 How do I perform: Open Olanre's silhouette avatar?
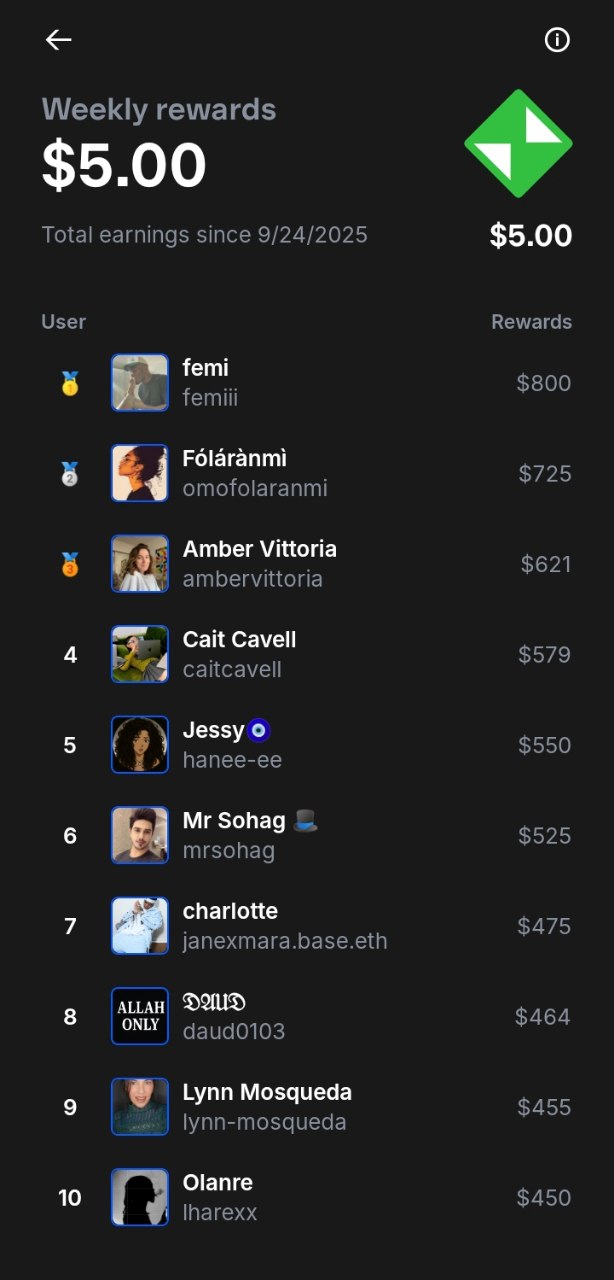(x=140, y=1197)
